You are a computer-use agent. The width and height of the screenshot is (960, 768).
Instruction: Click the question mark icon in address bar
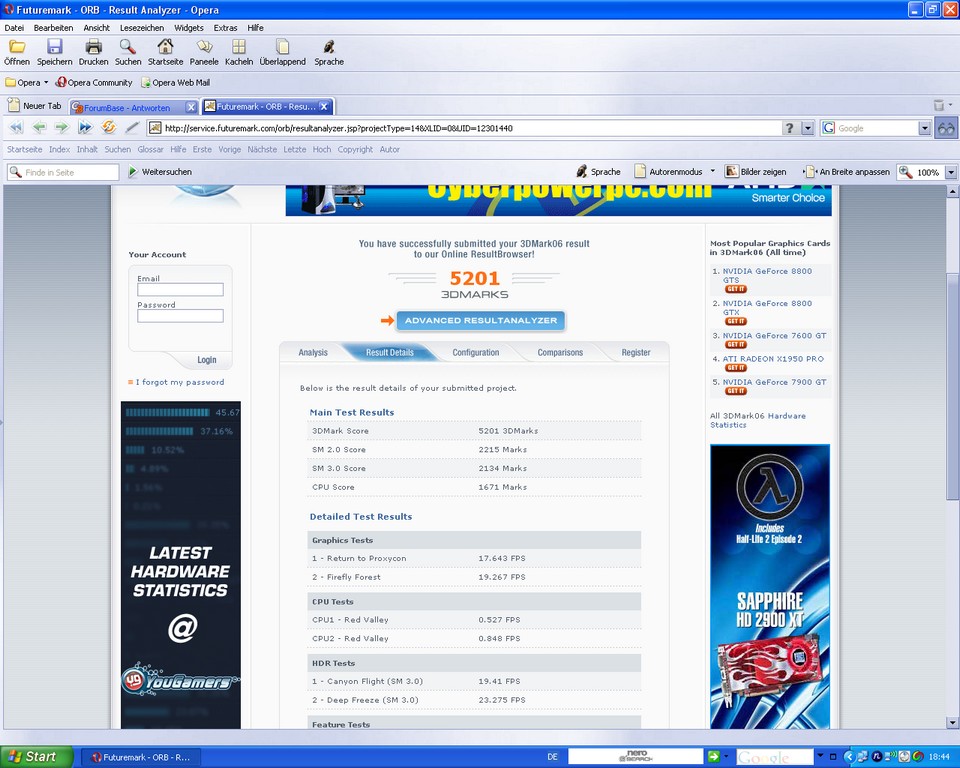click(x=789, y=128)
